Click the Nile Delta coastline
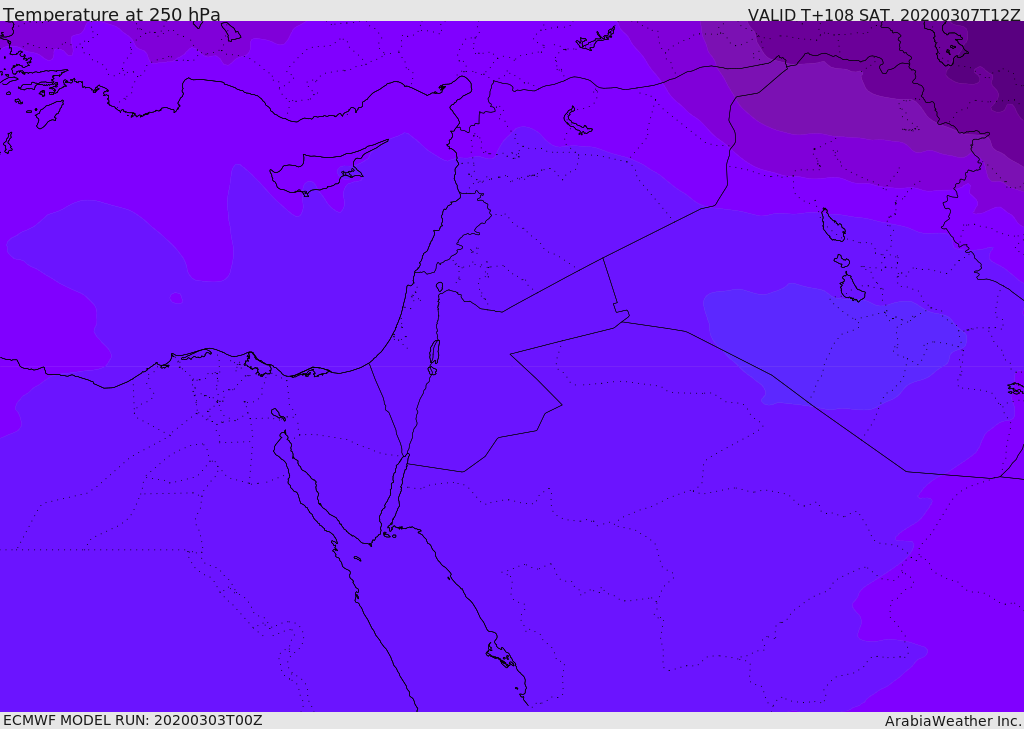 (x=215, y=353)
